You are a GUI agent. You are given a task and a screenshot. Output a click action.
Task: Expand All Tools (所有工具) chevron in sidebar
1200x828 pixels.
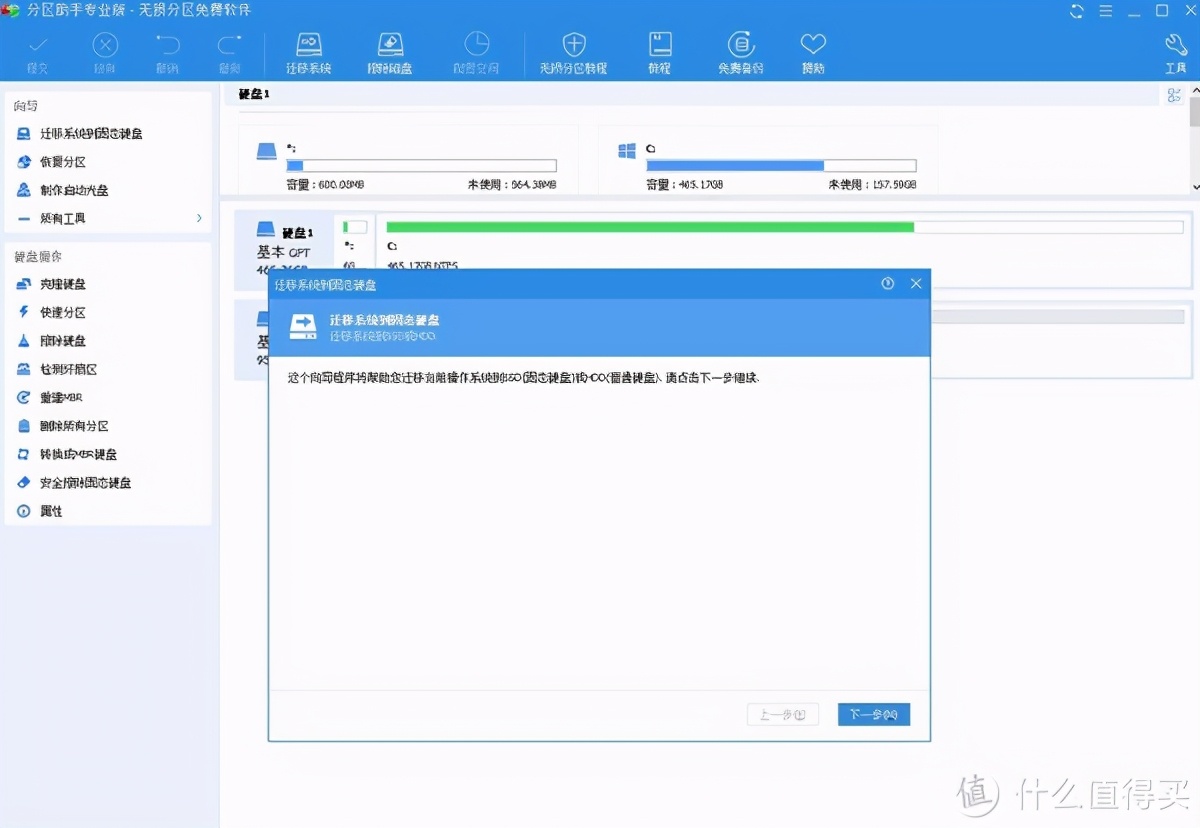[199, 218]
